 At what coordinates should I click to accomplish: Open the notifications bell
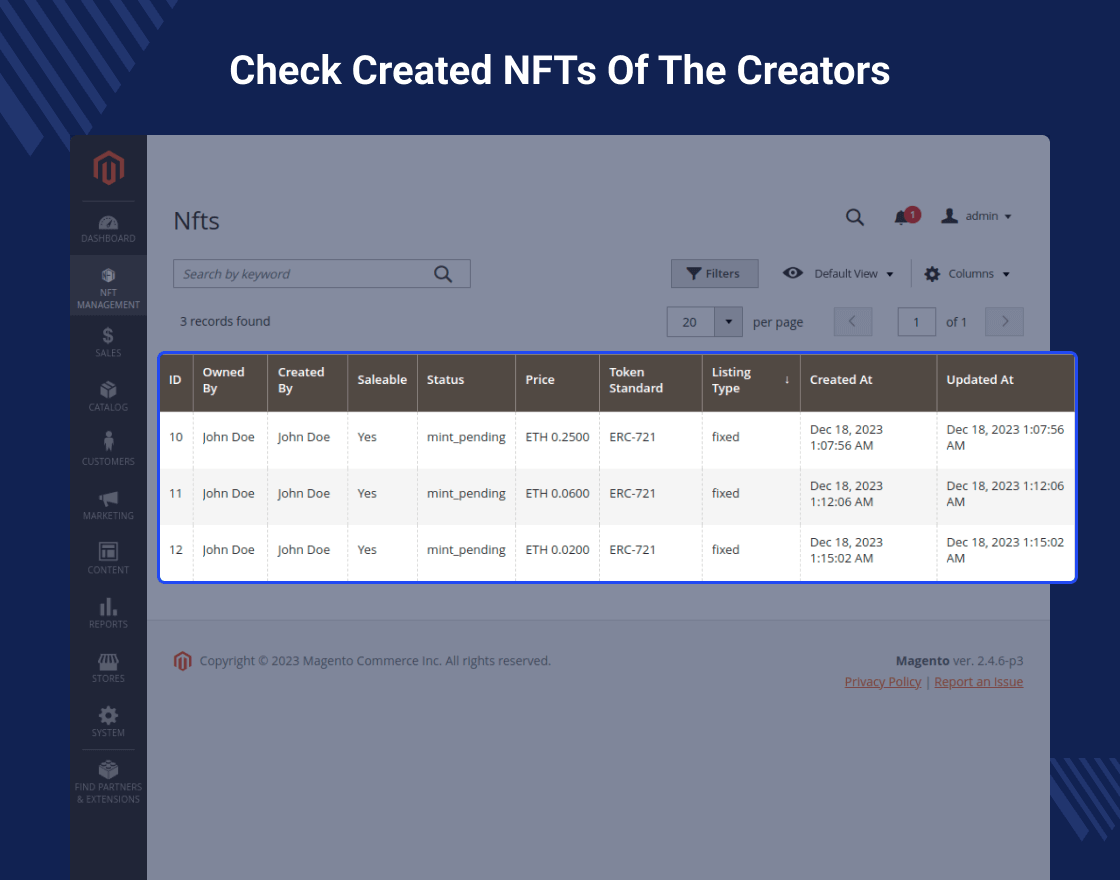click(906, 216)
